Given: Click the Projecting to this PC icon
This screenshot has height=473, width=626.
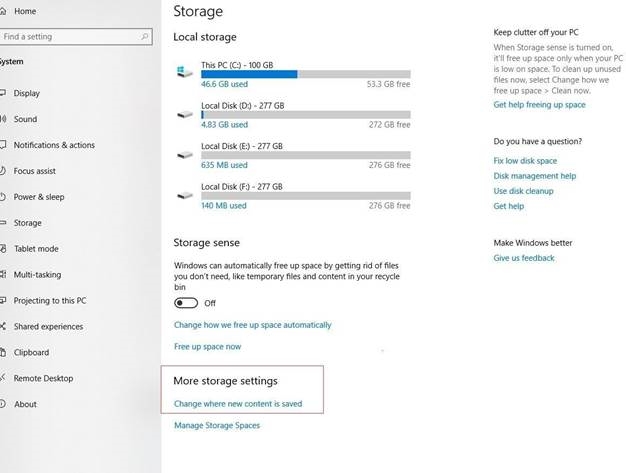Looking at the screenshot, I should 3,301.
